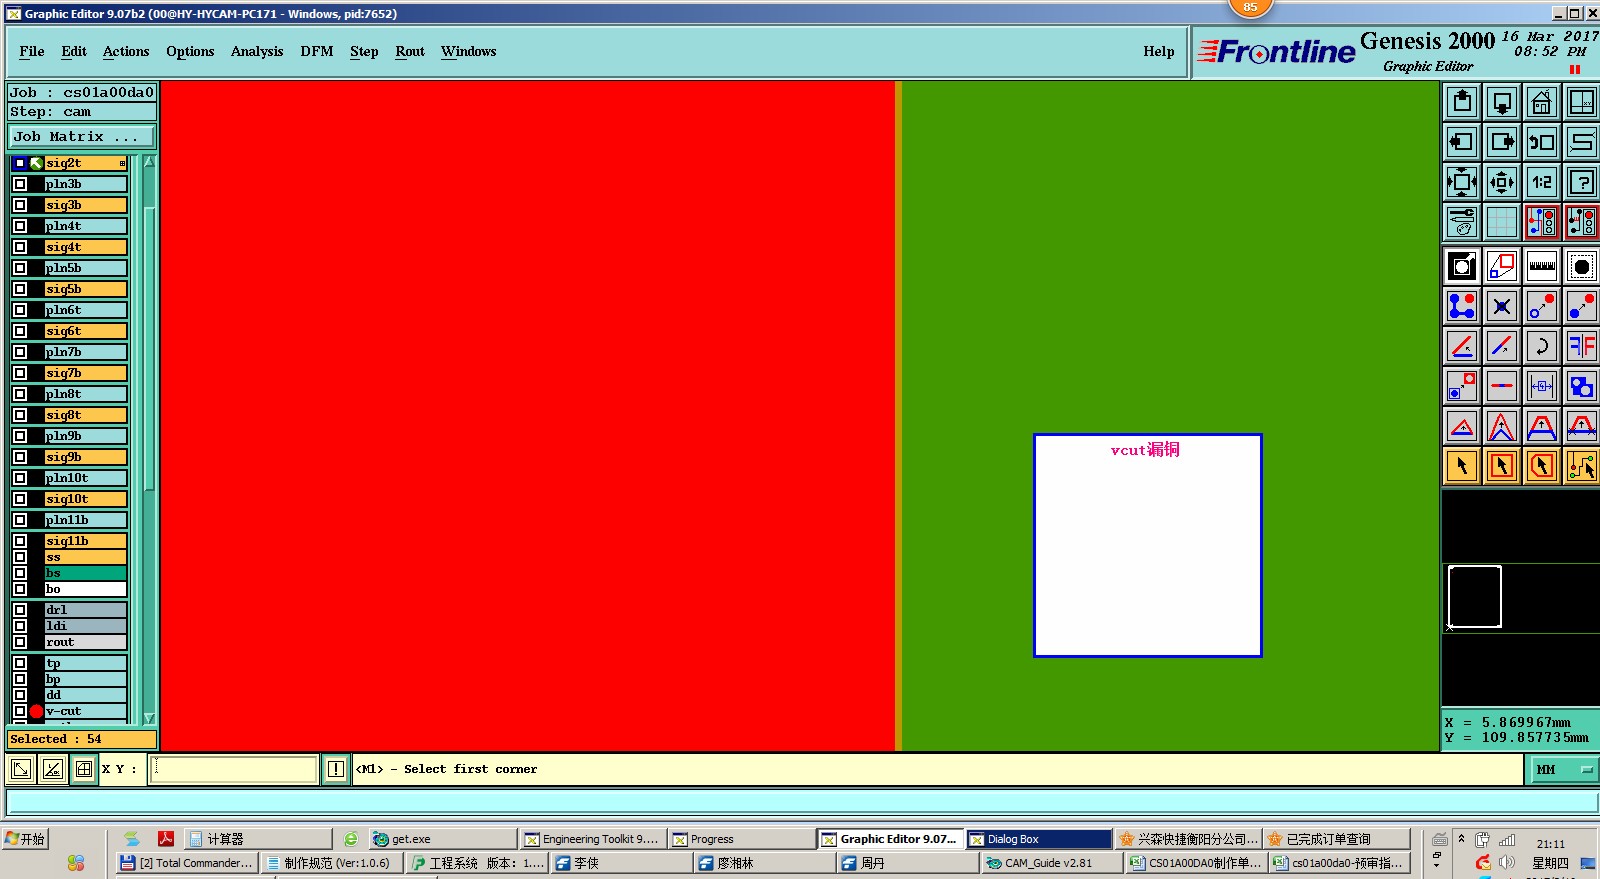Image resolution: width=1600 pixels, height=879 pixels.
Task: Select the sig6t layer name
Action: click(86, 331)
